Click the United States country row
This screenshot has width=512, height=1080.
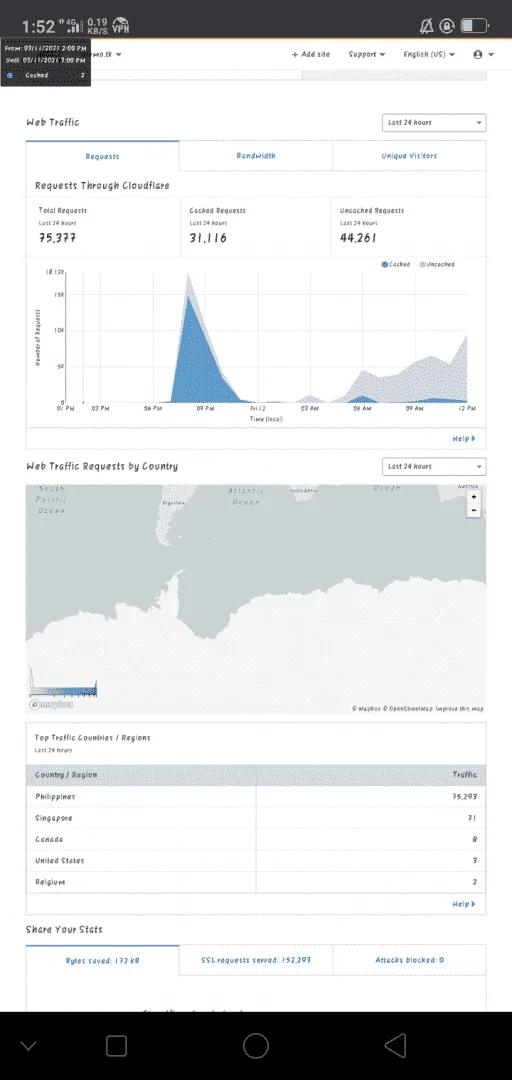256,860
